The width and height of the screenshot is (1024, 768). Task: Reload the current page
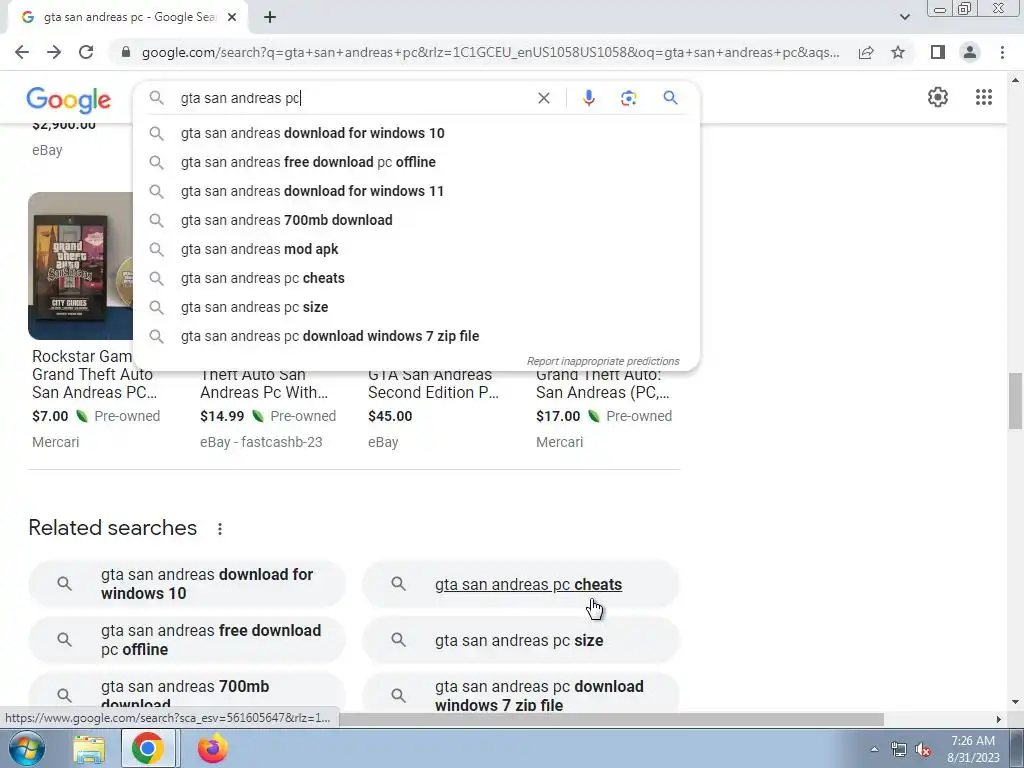click(86, 52)
